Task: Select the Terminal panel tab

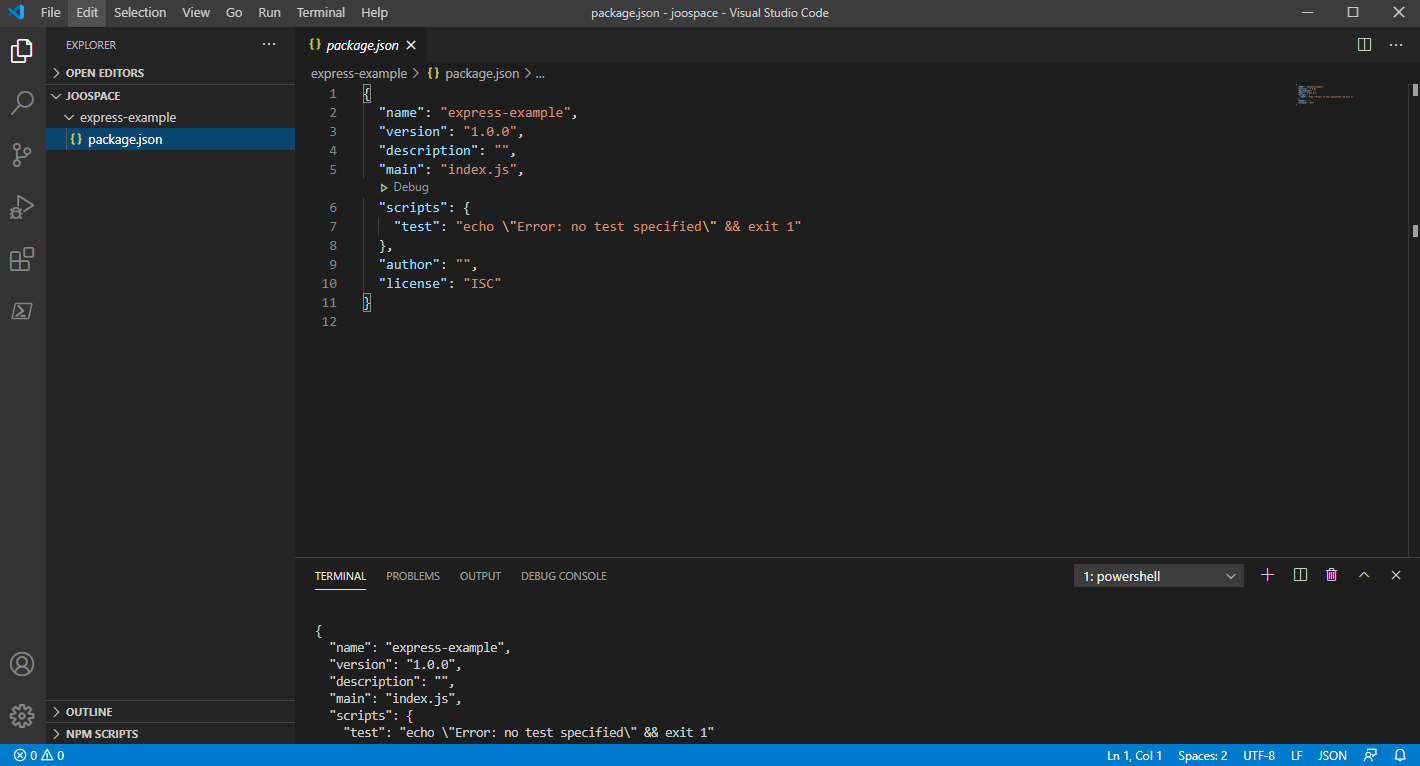Action: [340, 576]
